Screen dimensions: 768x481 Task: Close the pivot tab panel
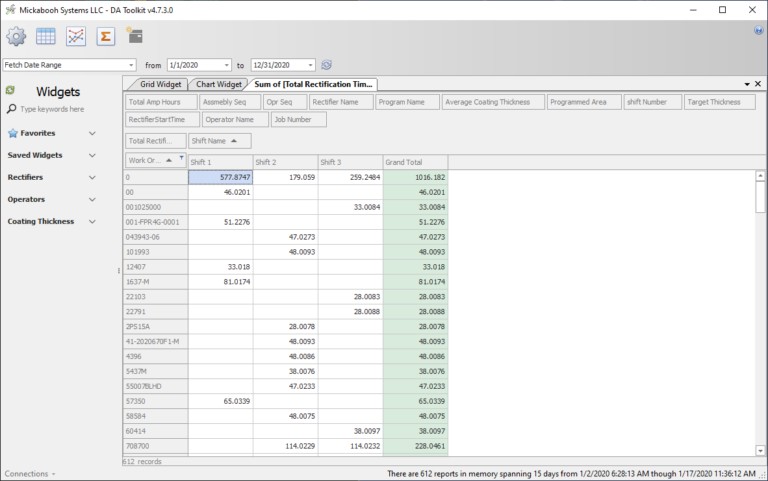758,84
